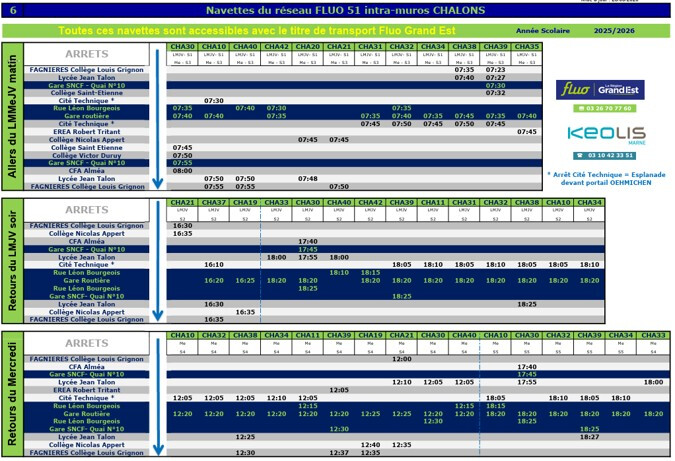Click ARRETS header of the LMJV evening table
The width and height of the screenshot is (675, 461).
point(87,210)
